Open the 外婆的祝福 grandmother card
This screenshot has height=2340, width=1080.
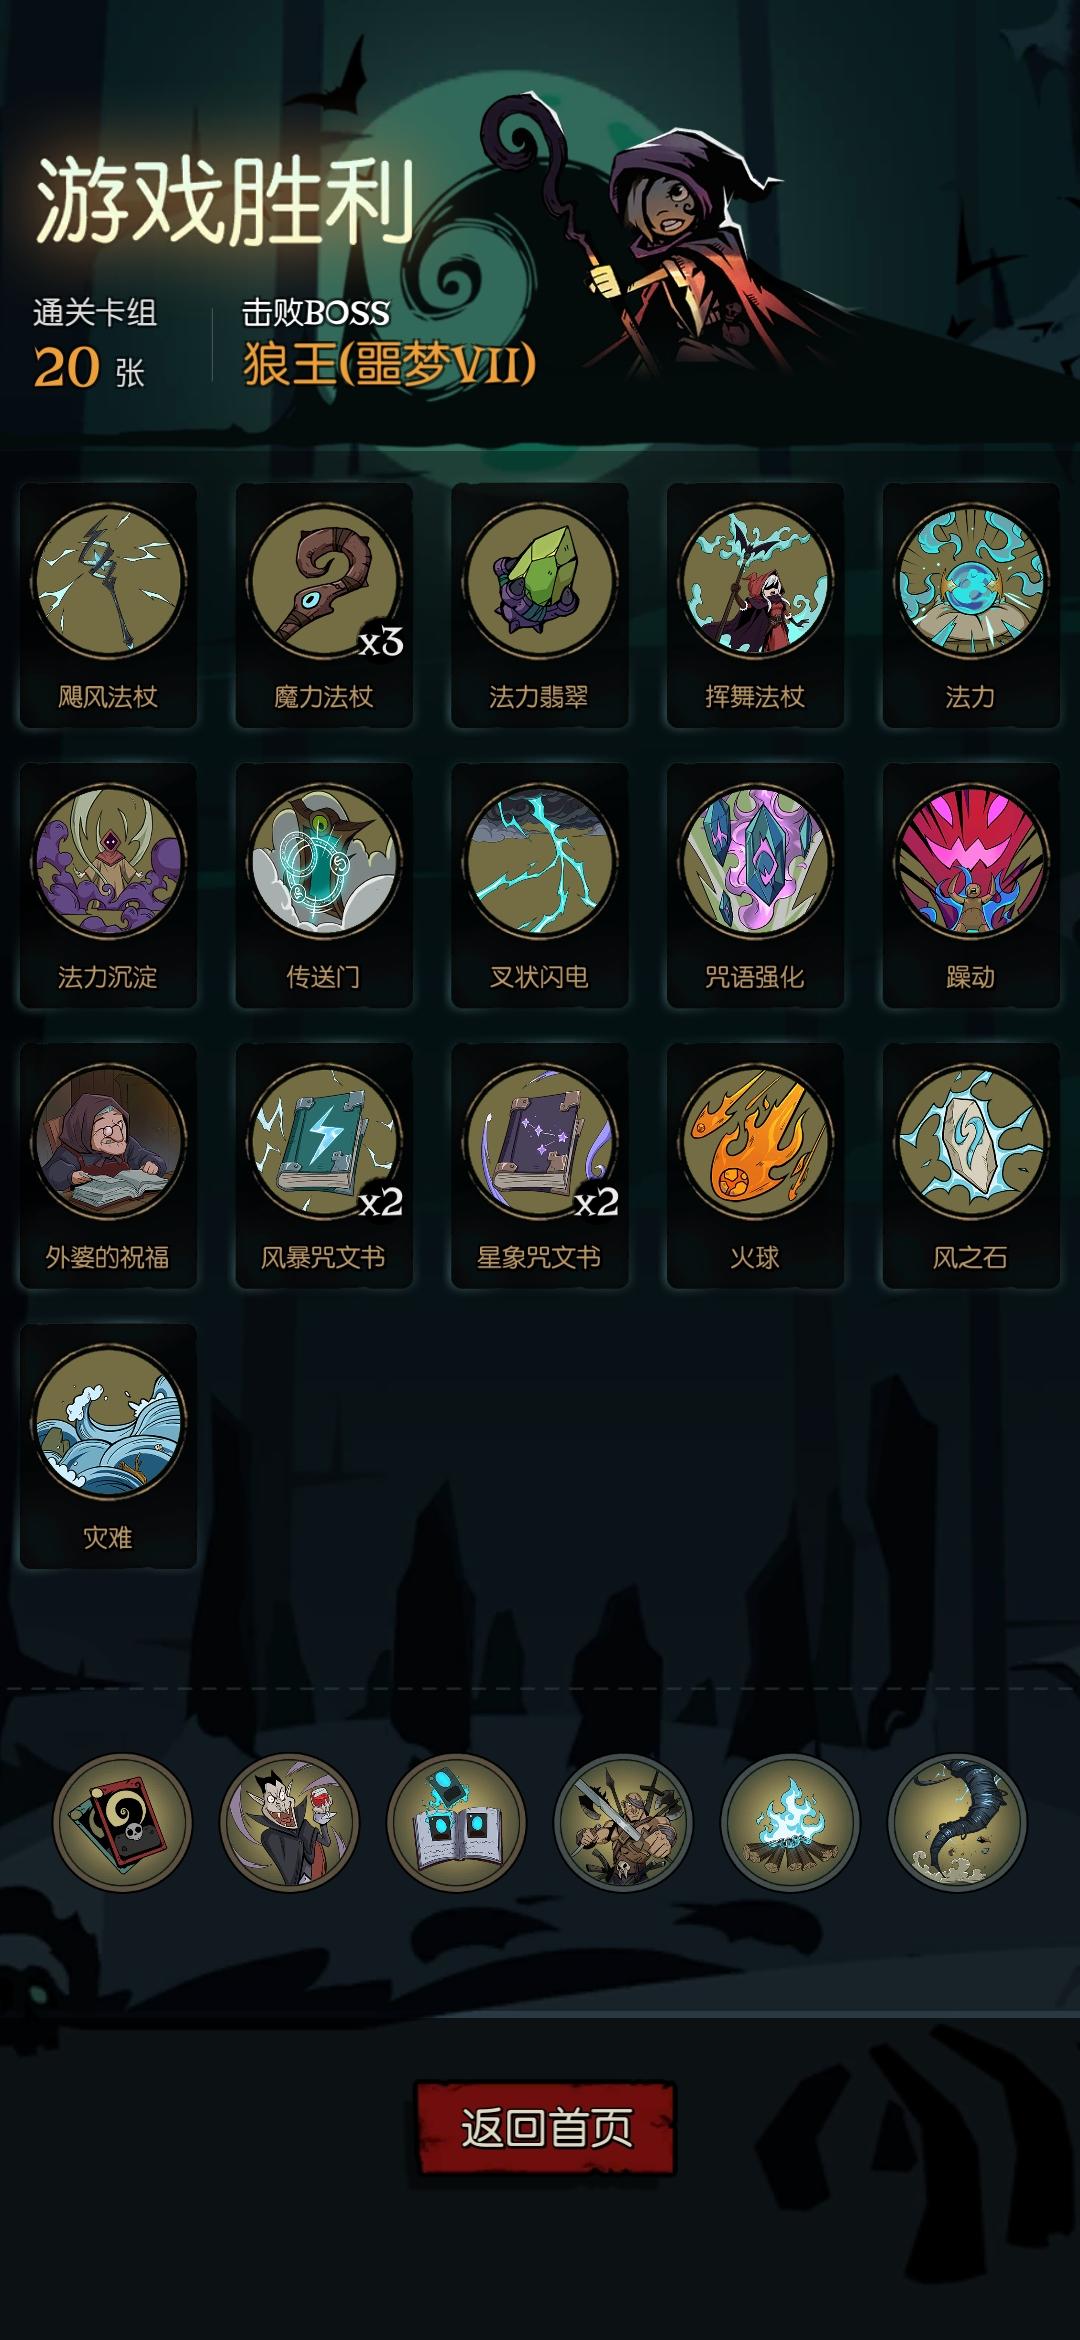(x=108, y=1165)
